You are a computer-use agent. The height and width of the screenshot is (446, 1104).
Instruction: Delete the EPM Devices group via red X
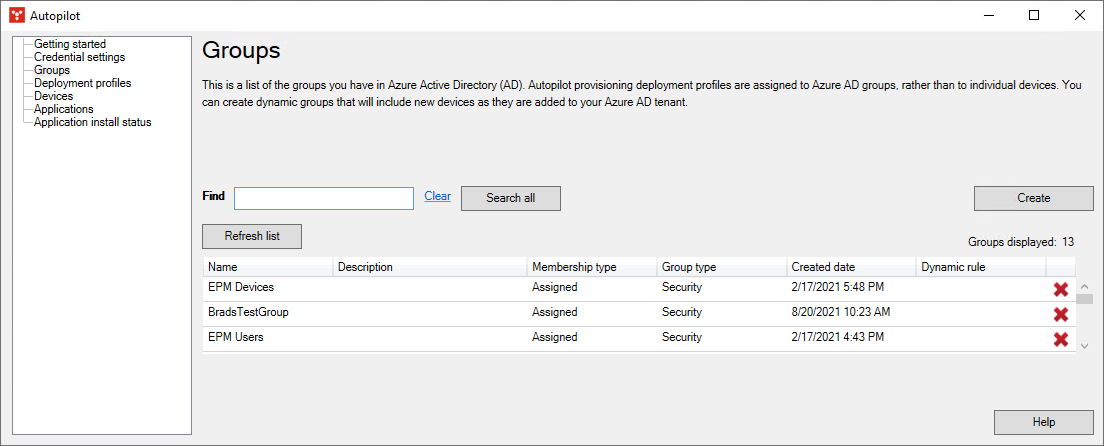[1061, 289]
